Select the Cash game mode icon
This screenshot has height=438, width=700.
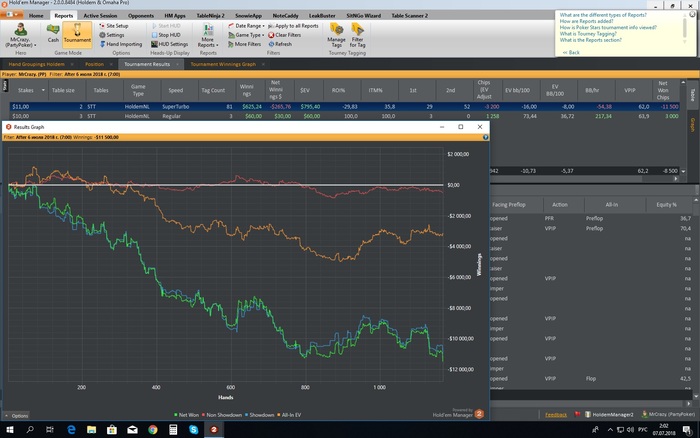(53, 33)
